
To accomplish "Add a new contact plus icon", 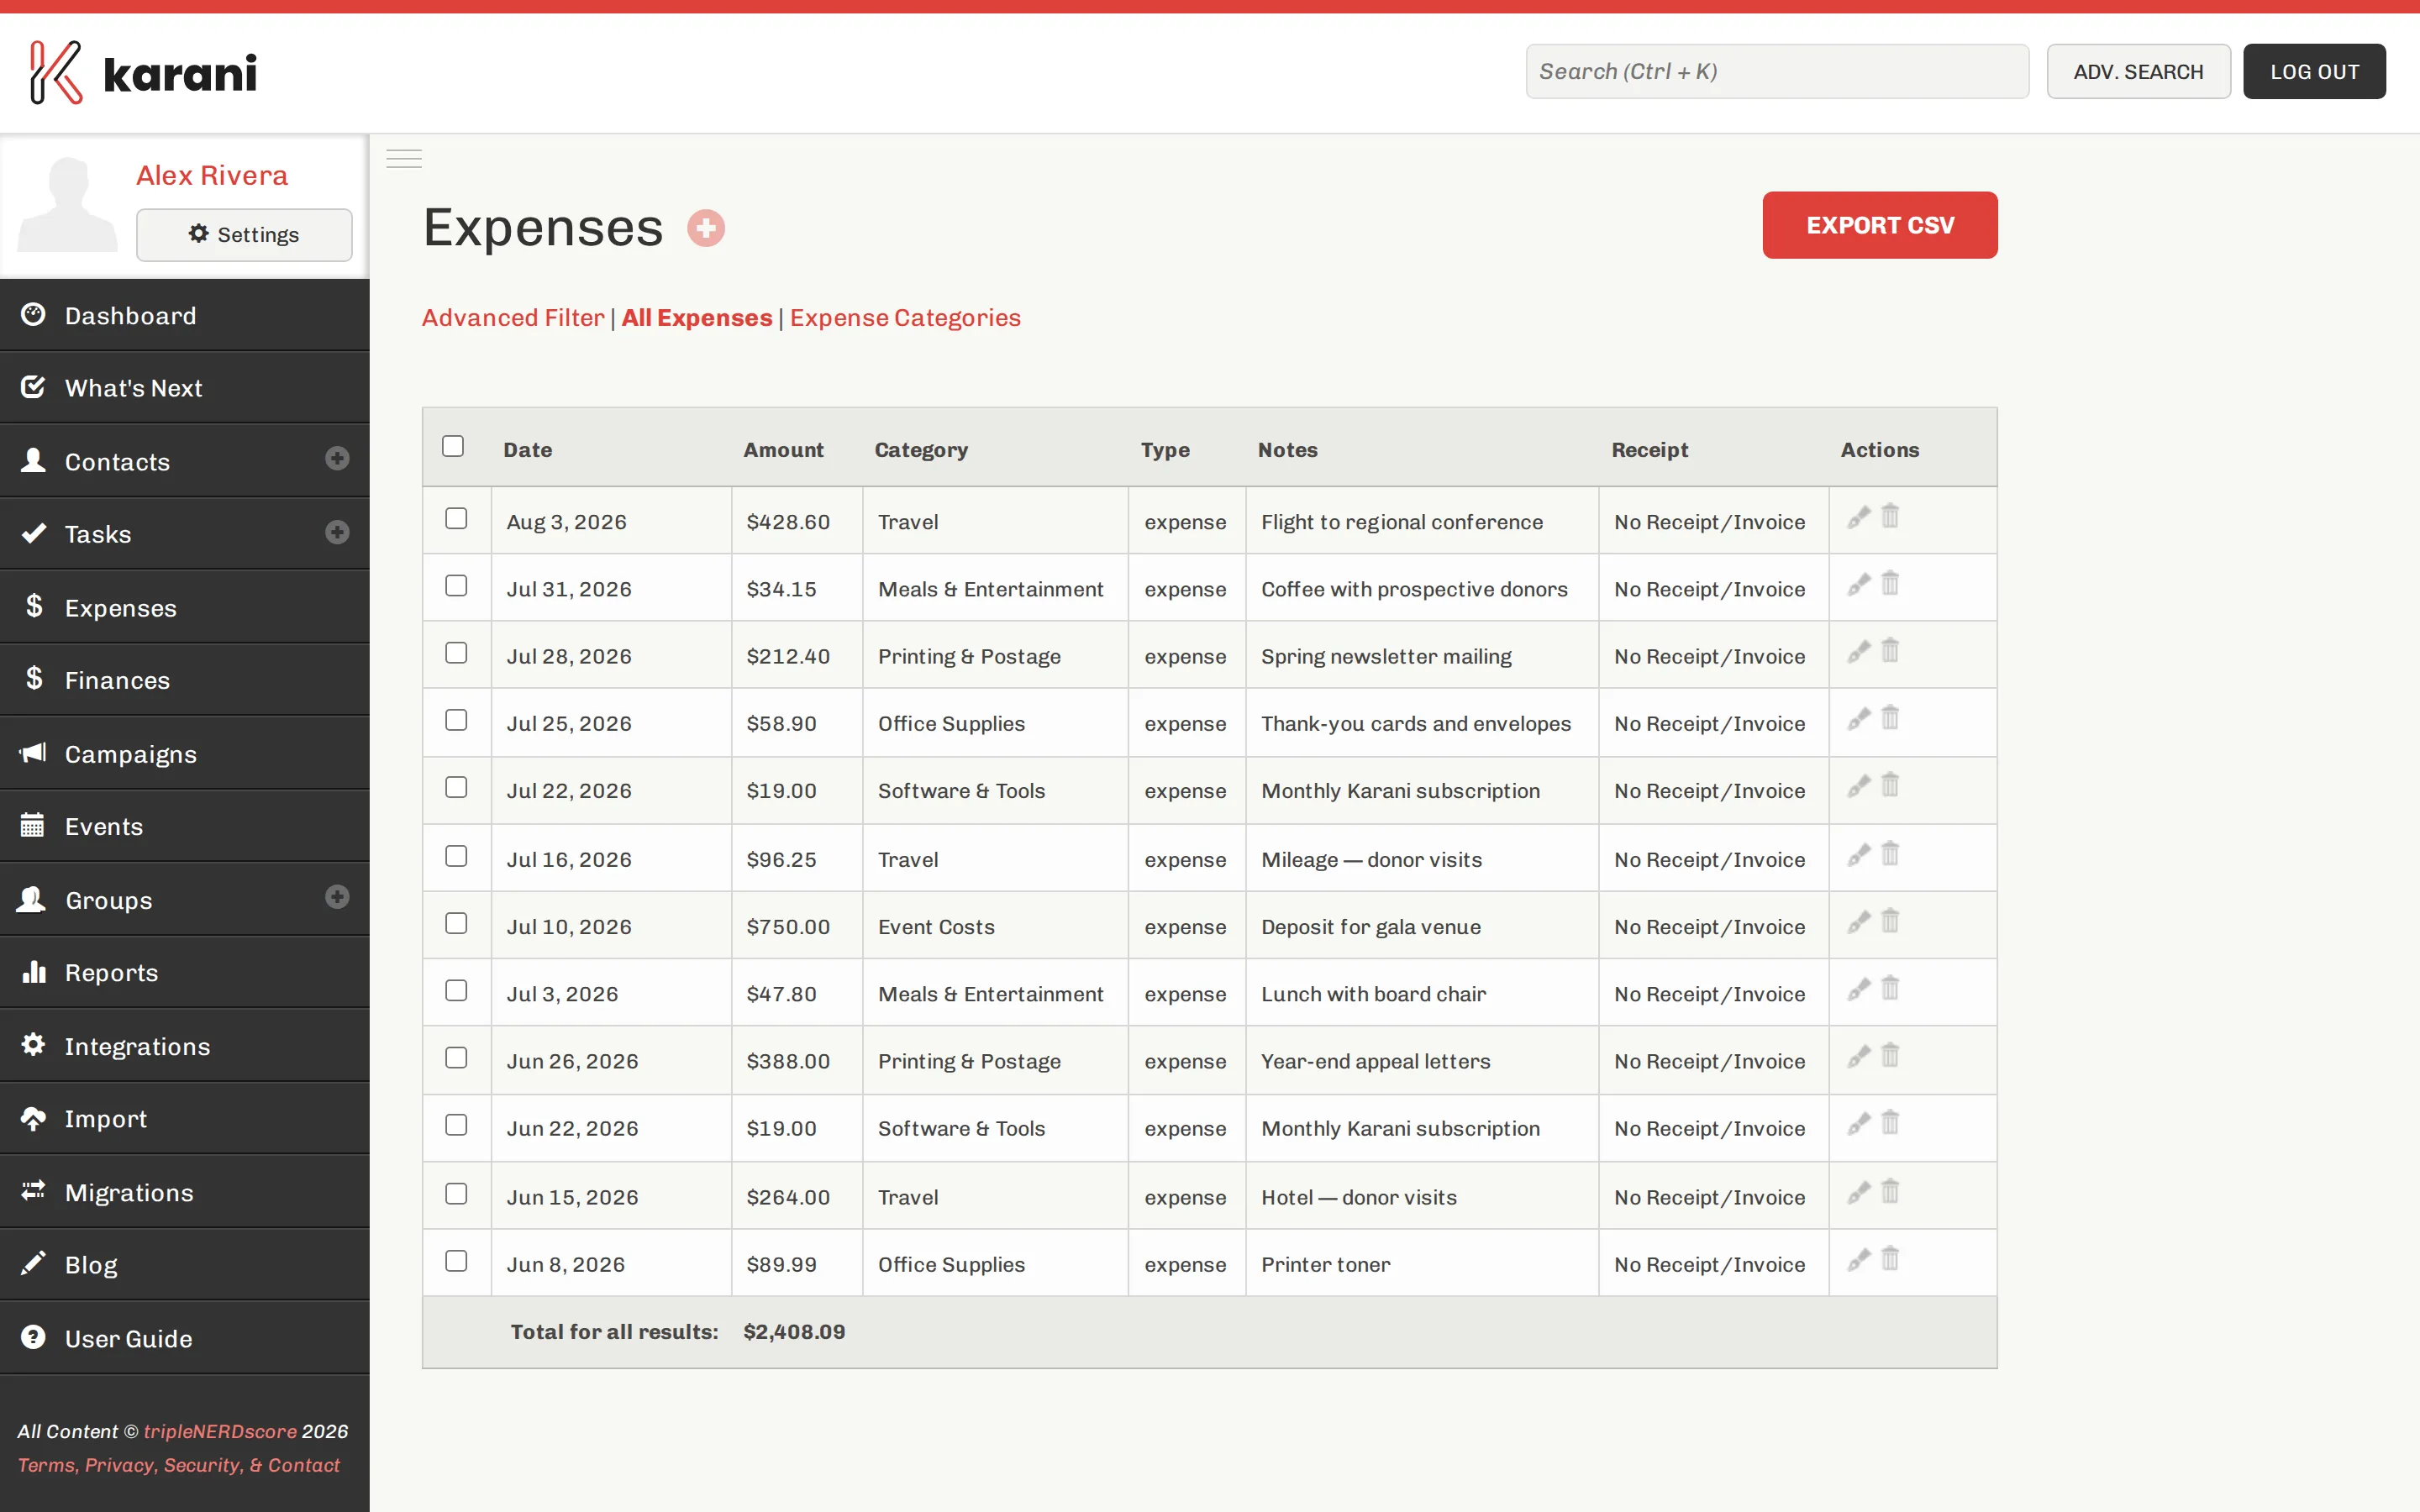I will [x=337, y=459].
